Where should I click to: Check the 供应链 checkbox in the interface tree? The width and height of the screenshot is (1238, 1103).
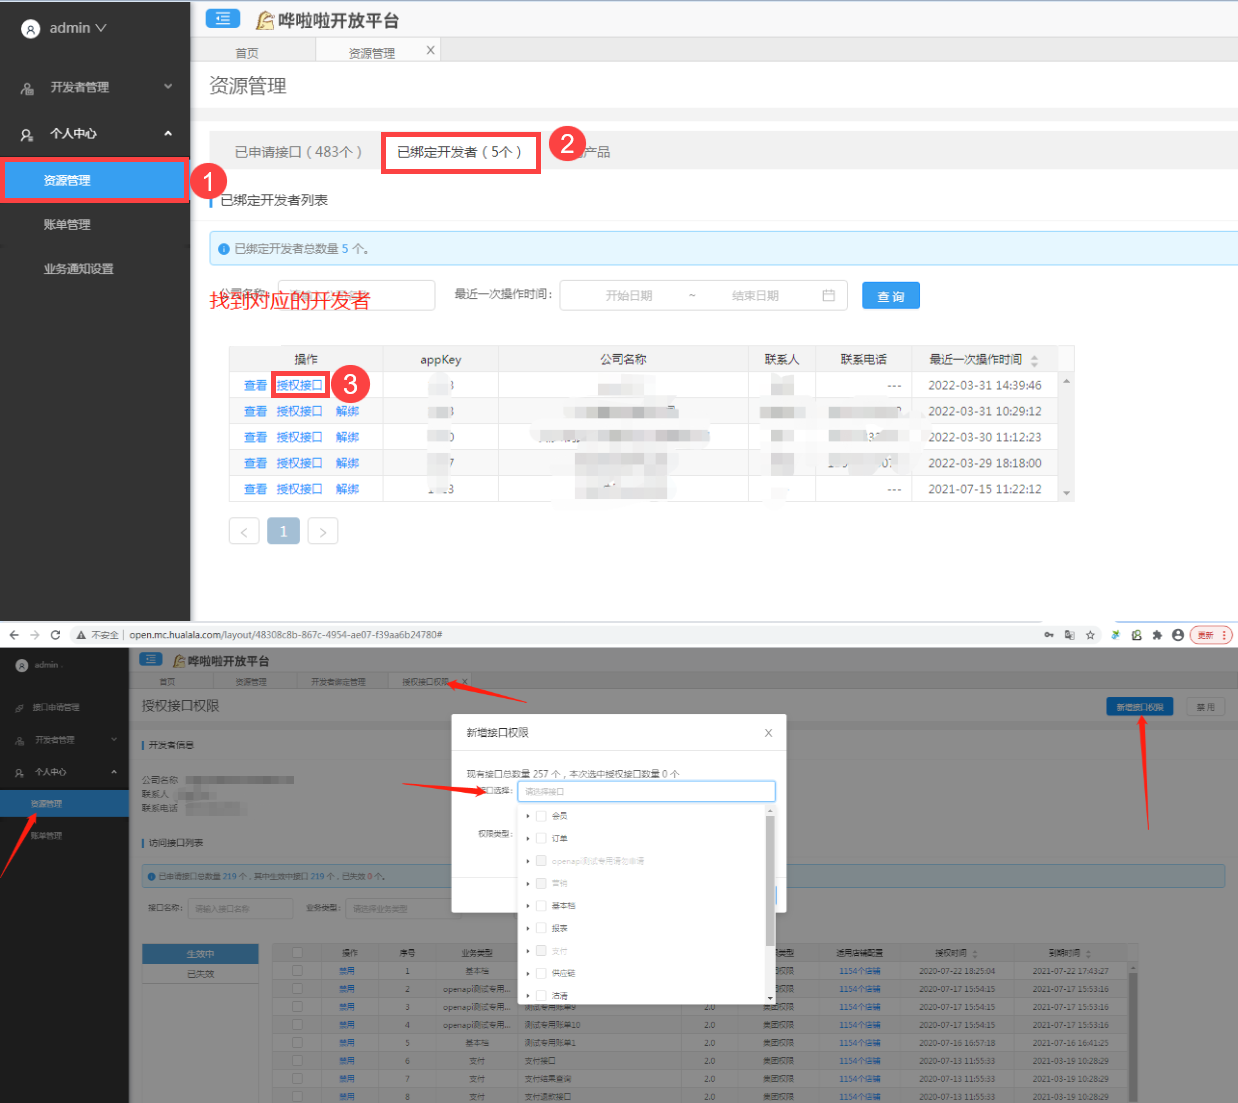tap(541, 973)
